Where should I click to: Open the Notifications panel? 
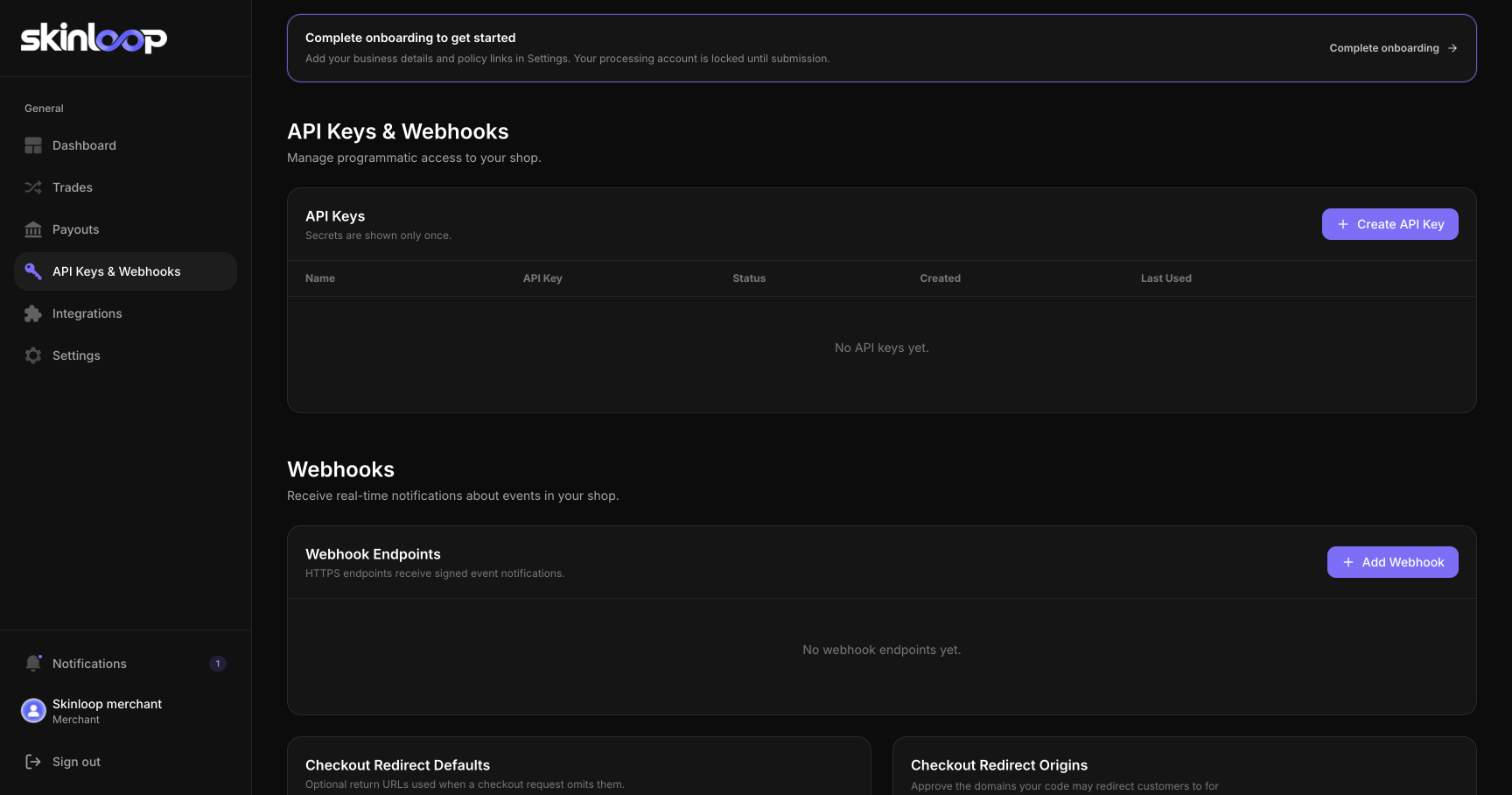[125, 664]
